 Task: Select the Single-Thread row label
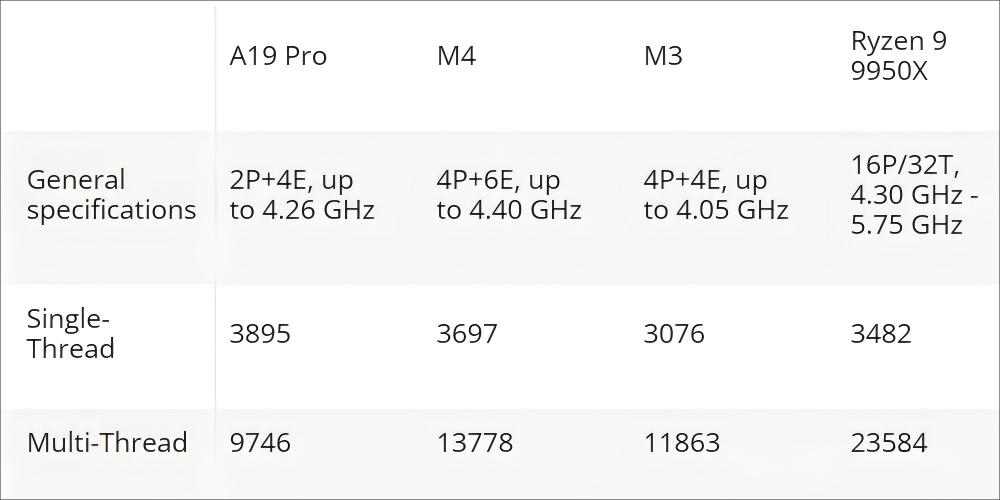(x=71, y=334)
